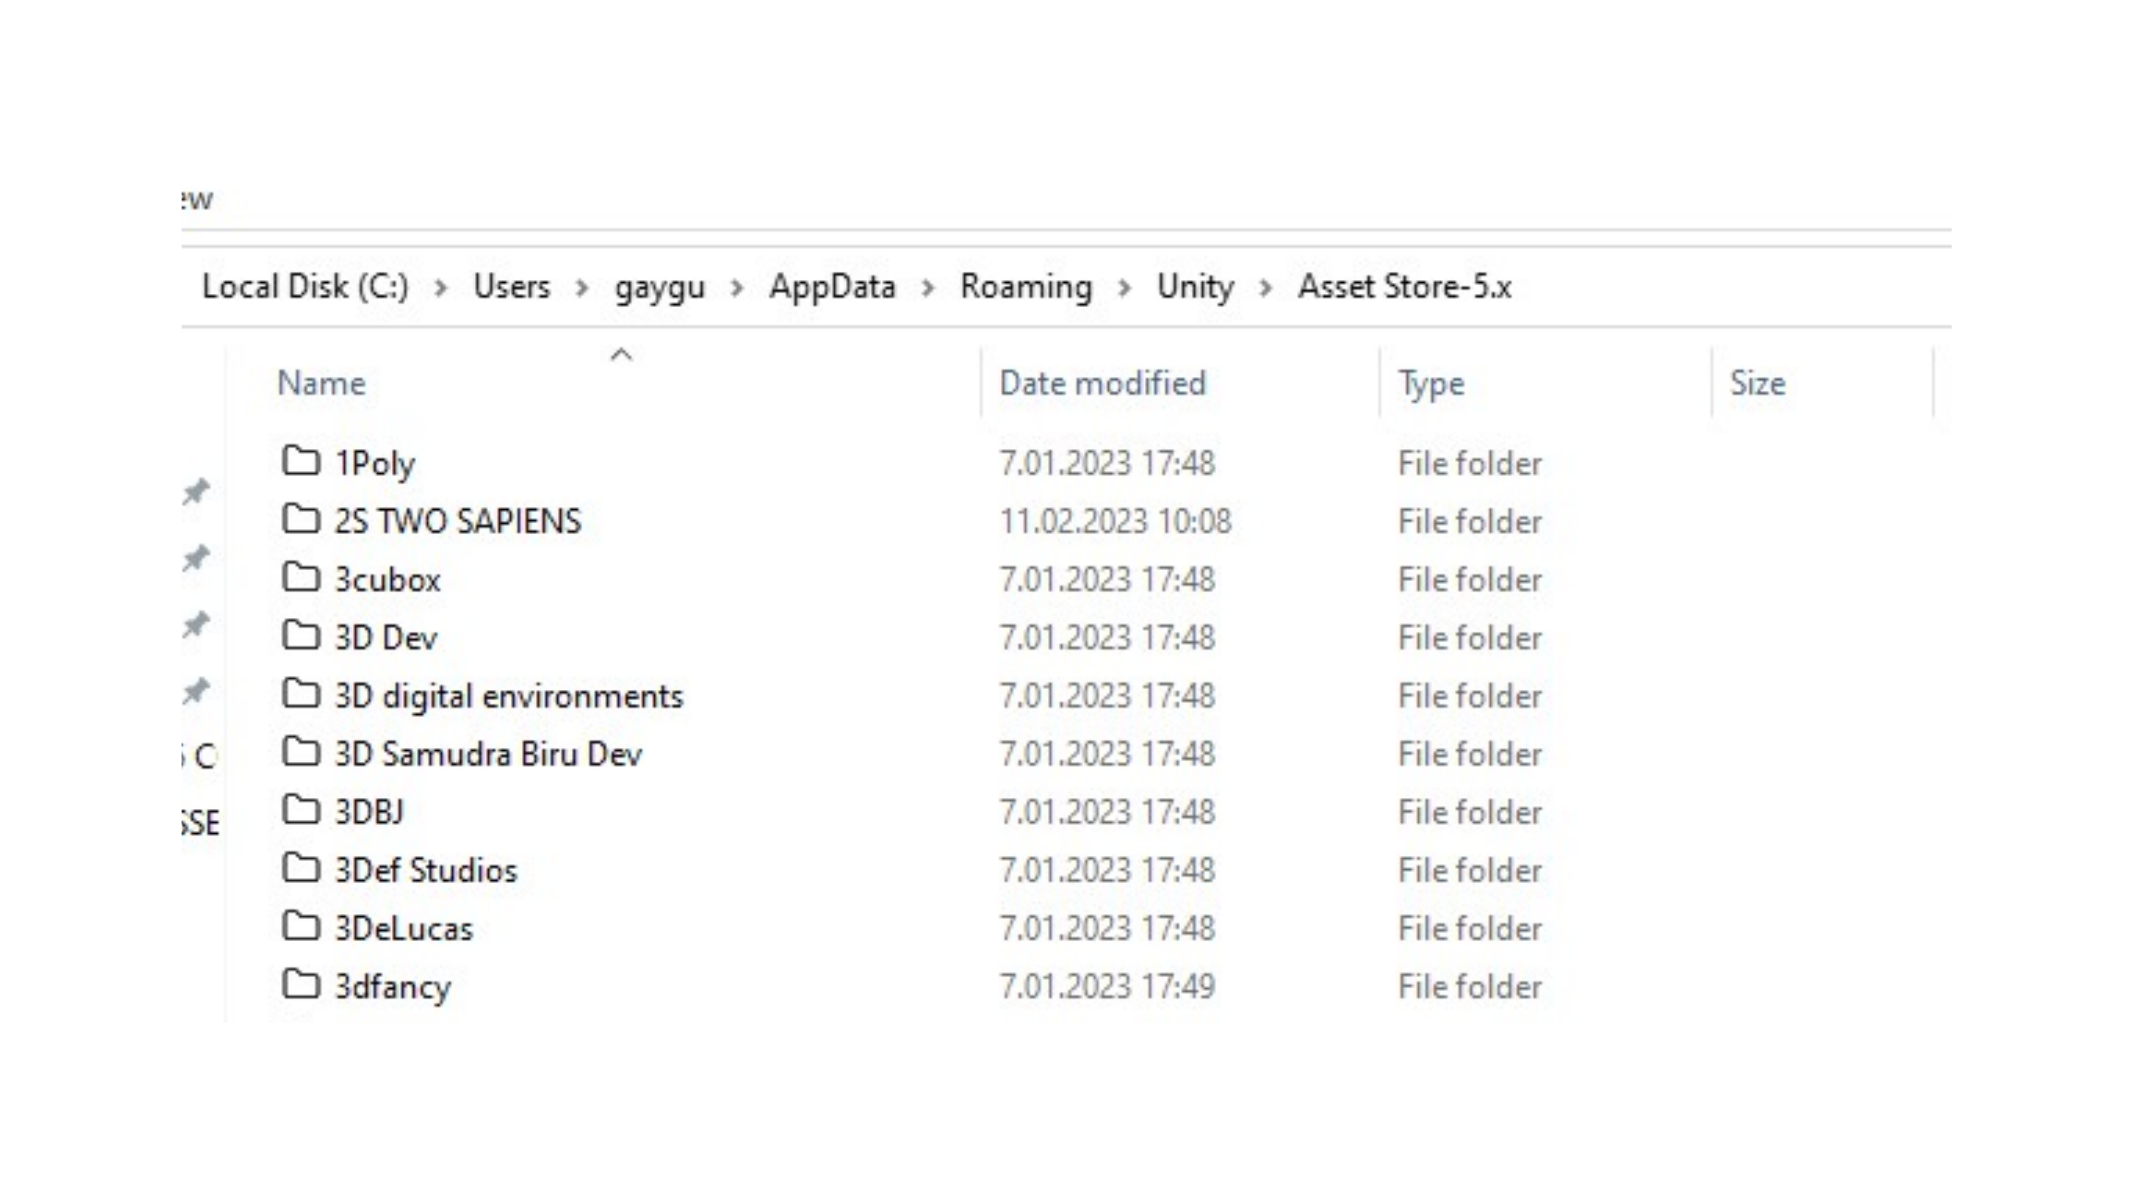This screenshot has height=1200, width=2134.
Task: Click the 3Def Studios folder icon
Action: click(301, 867)
